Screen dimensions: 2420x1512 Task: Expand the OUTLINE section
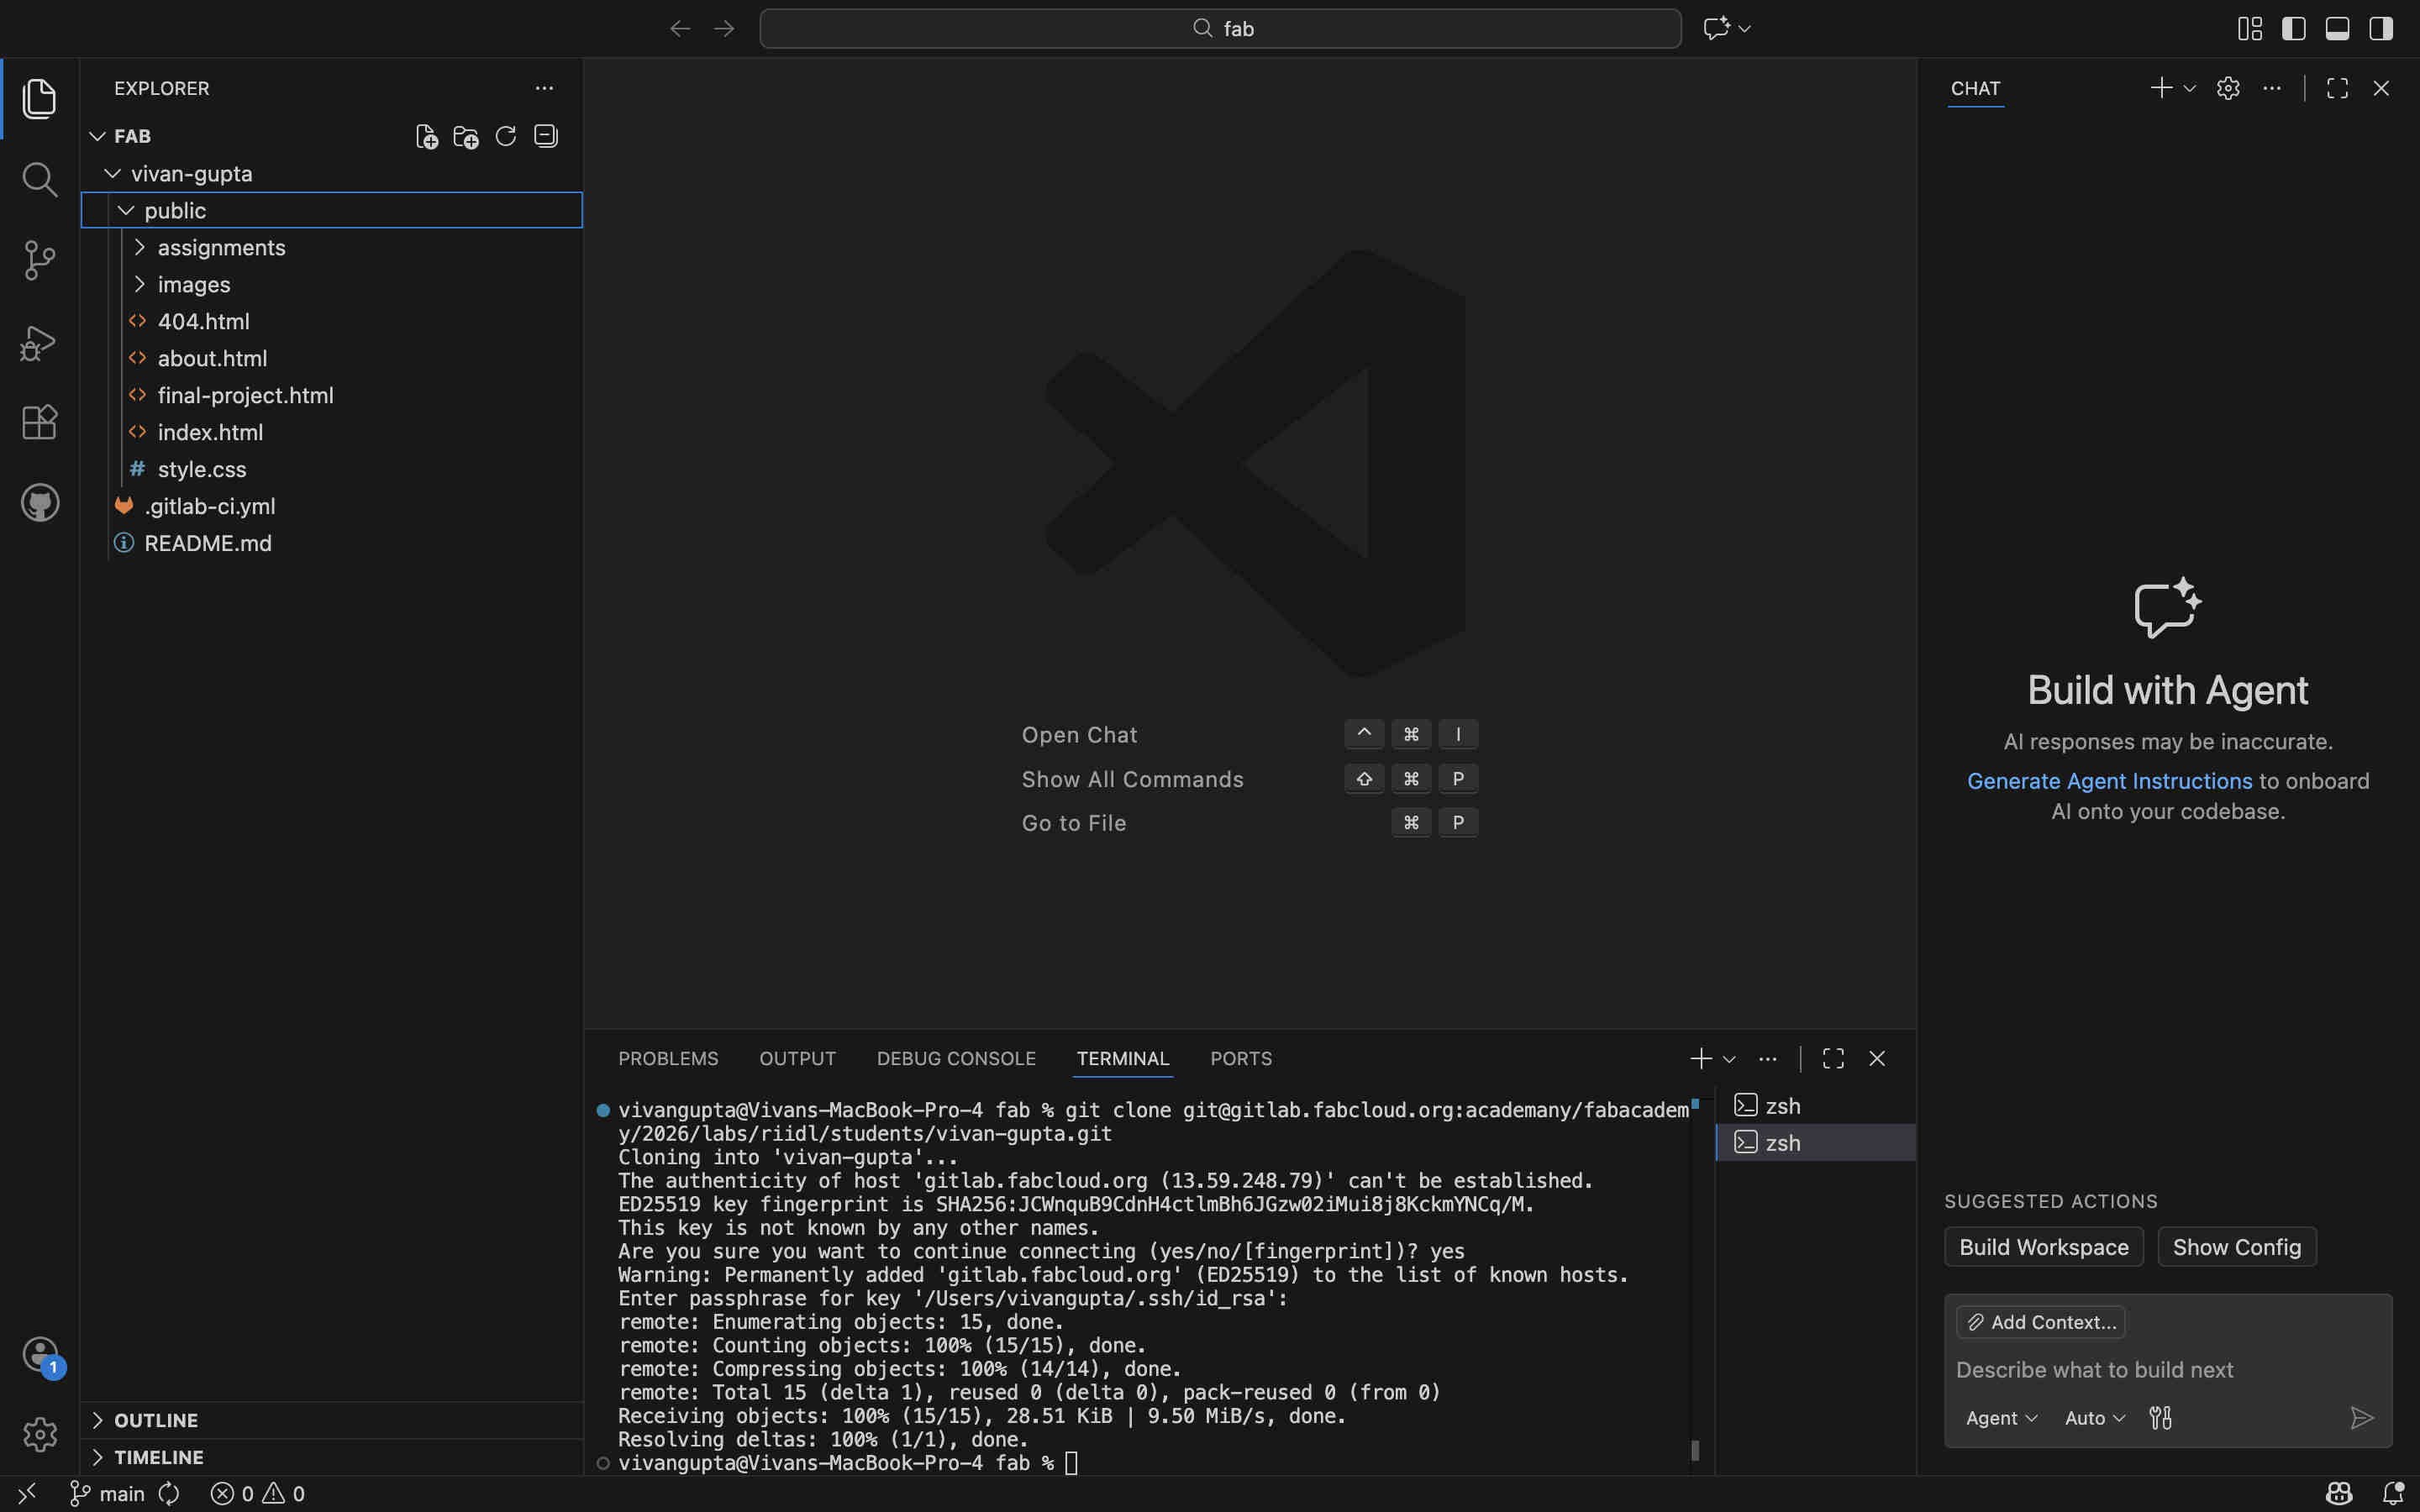point(155,1420)
